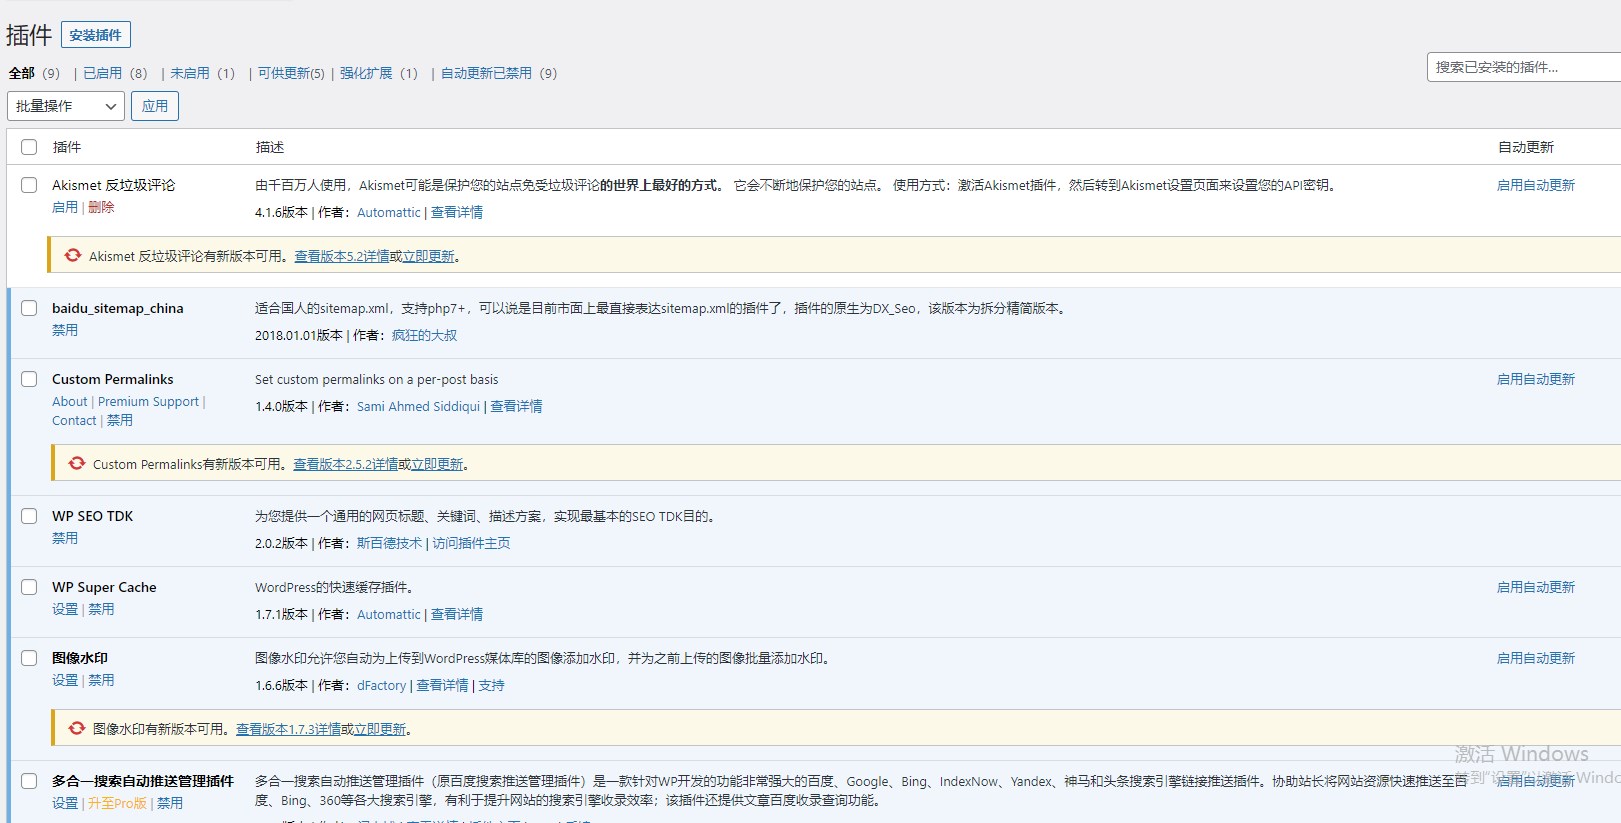Delete Akismet plugin with 删除 link
This screenshot has height=823, width=1621.
[x=101, y=207]
